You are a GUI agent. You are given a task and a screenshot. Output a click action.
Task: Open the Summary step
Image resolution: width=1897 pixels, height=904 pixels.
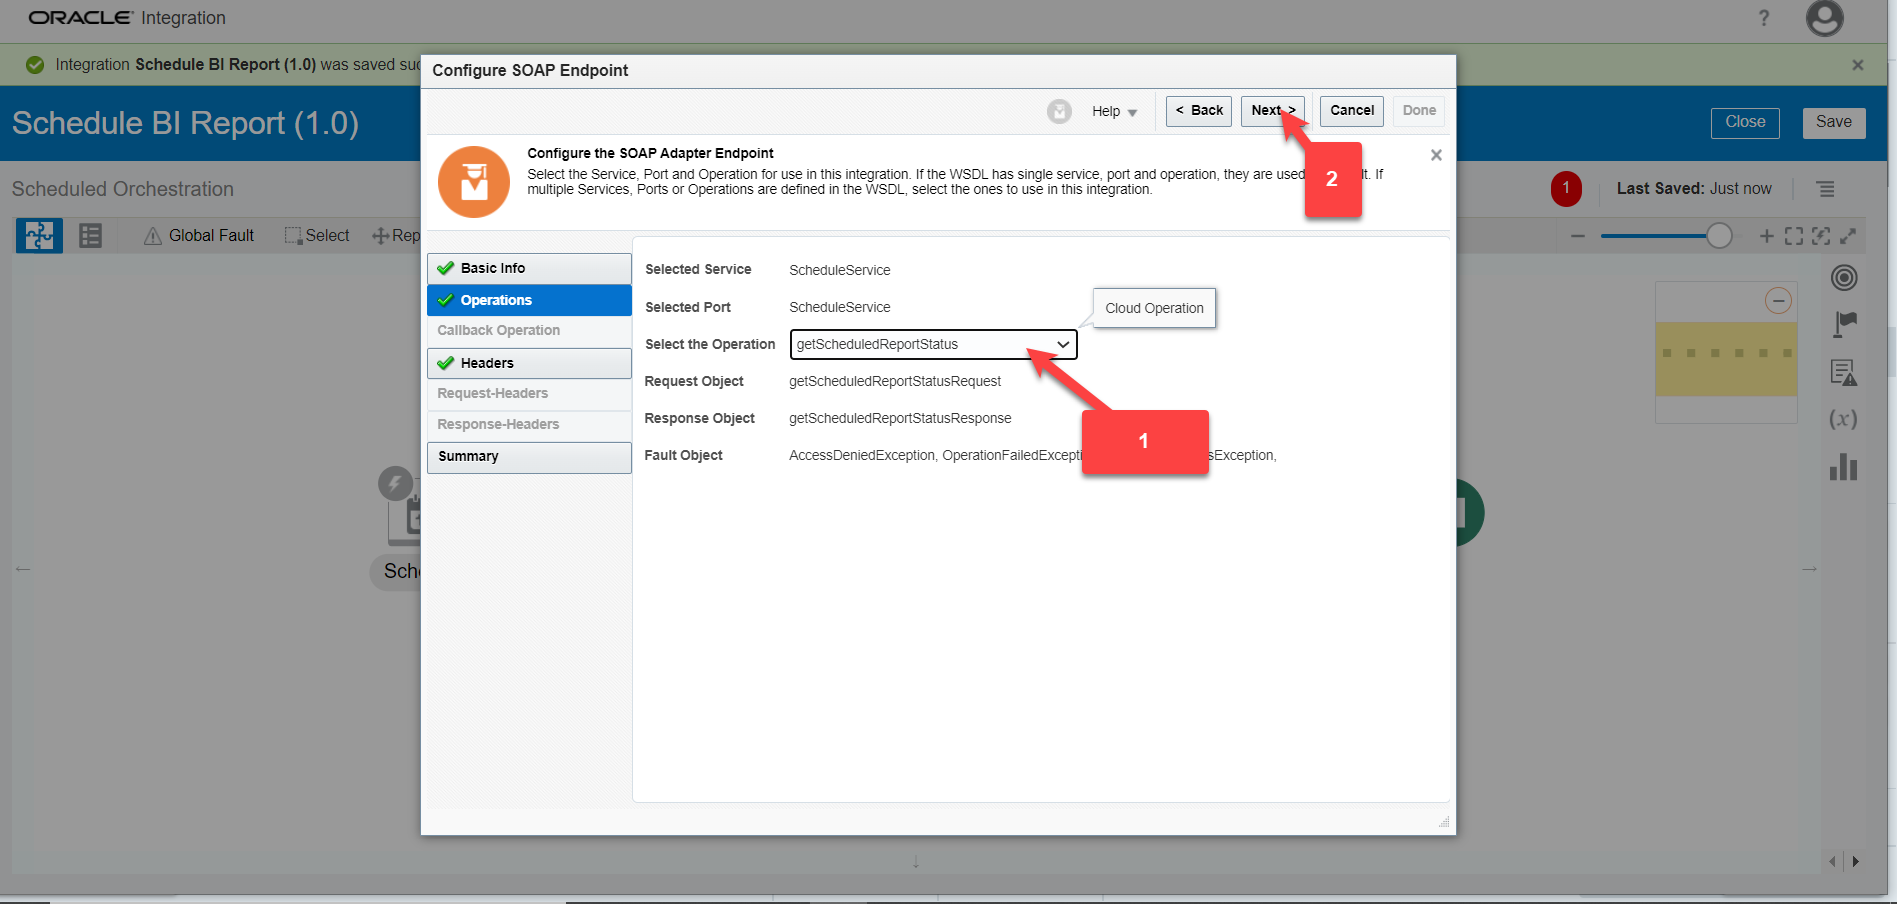[529, 457]
